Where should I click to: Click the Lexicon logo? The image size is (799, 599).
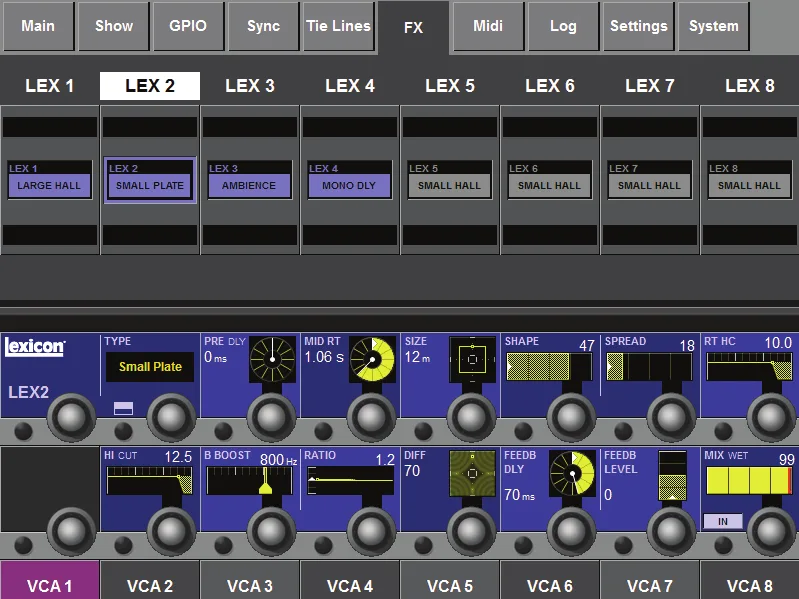(x=35, y=347)
